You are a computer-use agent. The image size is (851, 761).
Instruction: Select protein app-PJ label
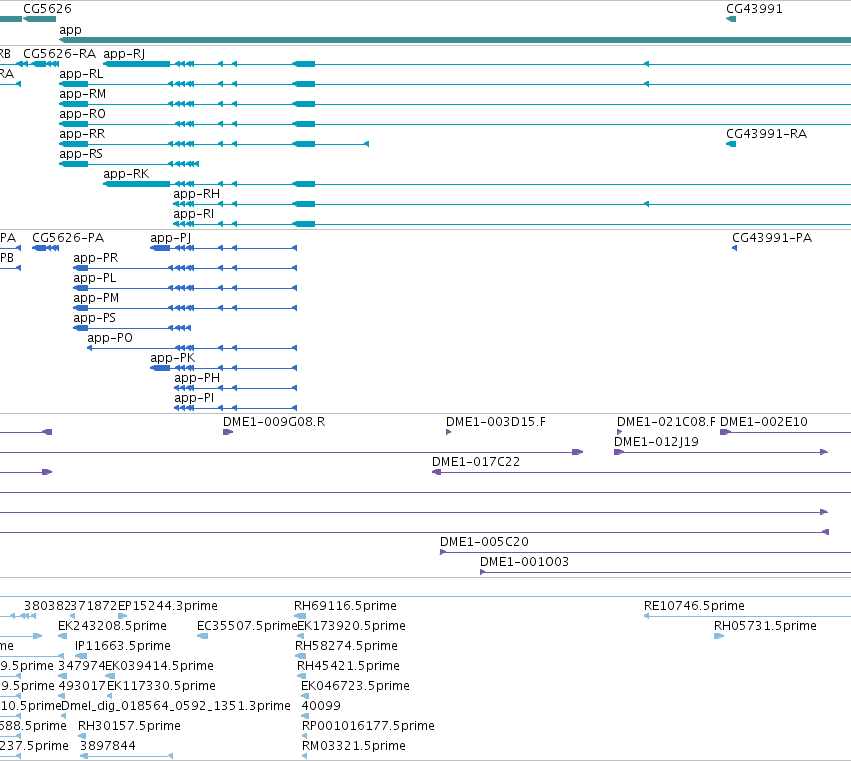[x=170, y=238]
